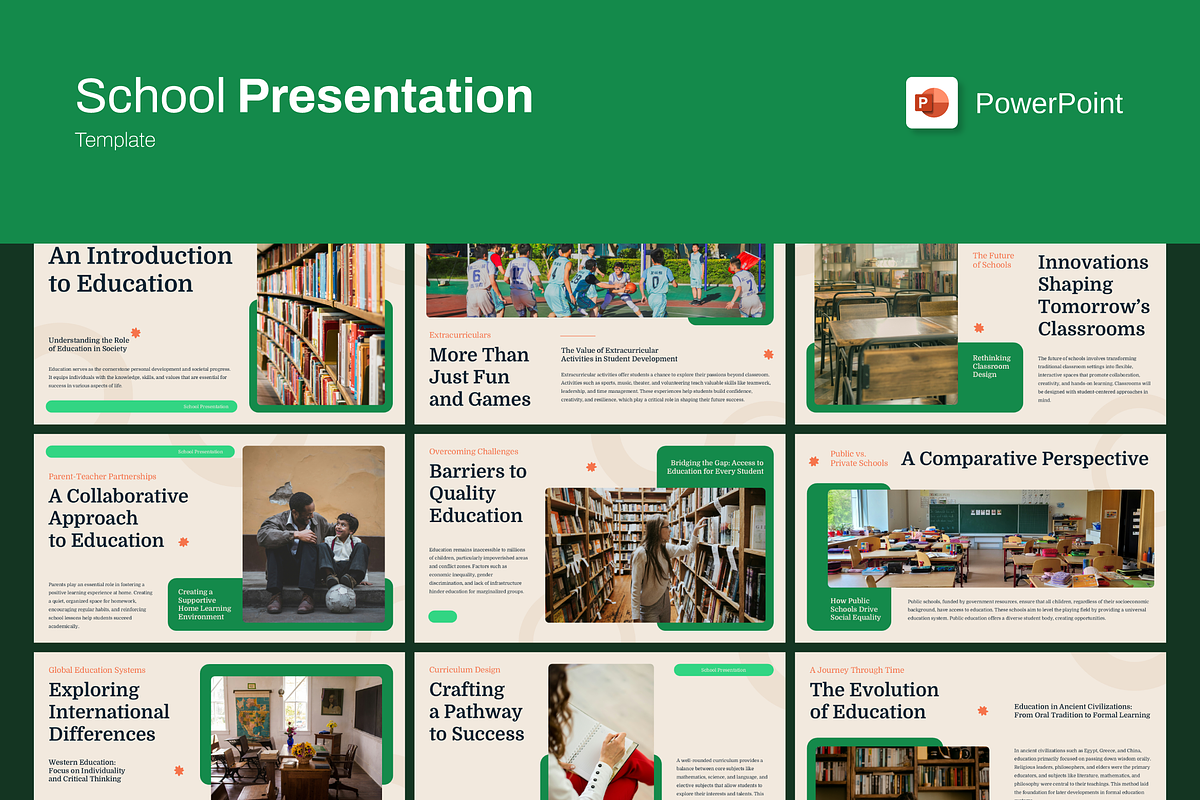This screenshot has width=1200, height=800.
Task: Open the father and son with soccer ball photo
Action: pos(313,534)
